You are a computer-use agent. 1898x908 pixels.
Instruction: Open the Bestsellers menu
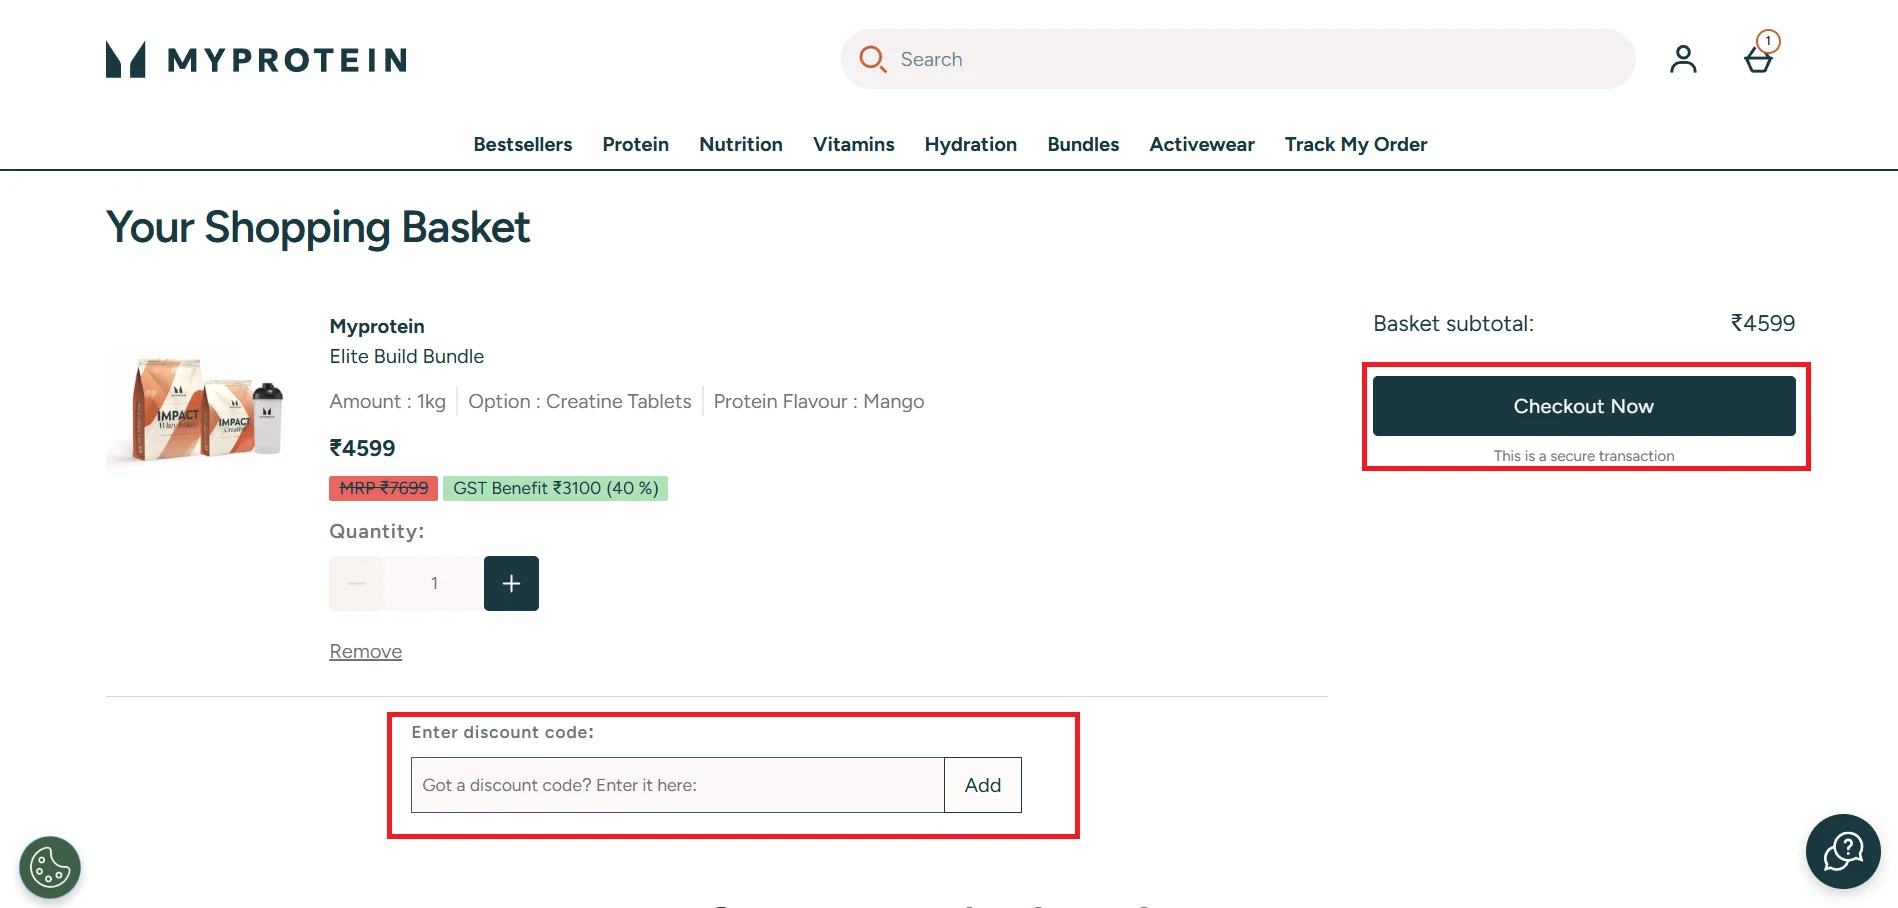point(522,144)
